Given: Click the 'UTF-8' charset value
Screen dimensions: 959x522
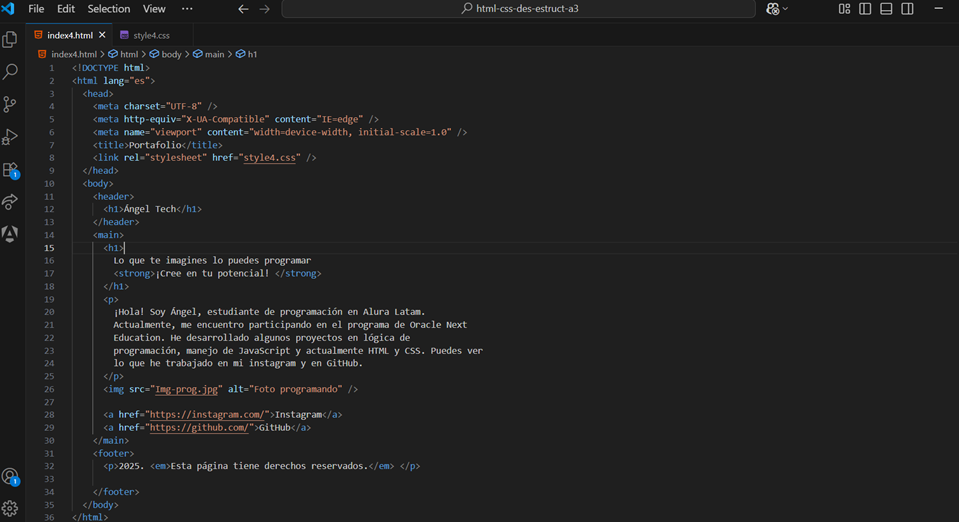Looking at the screenshot, I should click(183, 106).
